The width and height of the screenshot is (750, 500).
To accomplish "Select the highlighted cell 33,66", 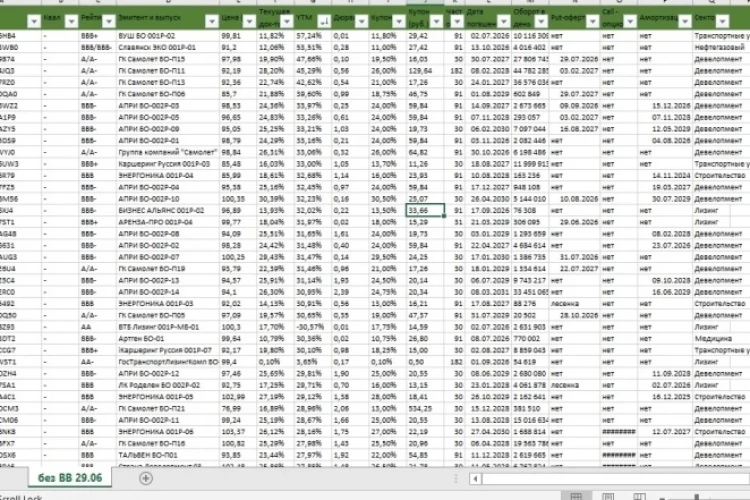I will pyautogui.click(x=425, y=211).
